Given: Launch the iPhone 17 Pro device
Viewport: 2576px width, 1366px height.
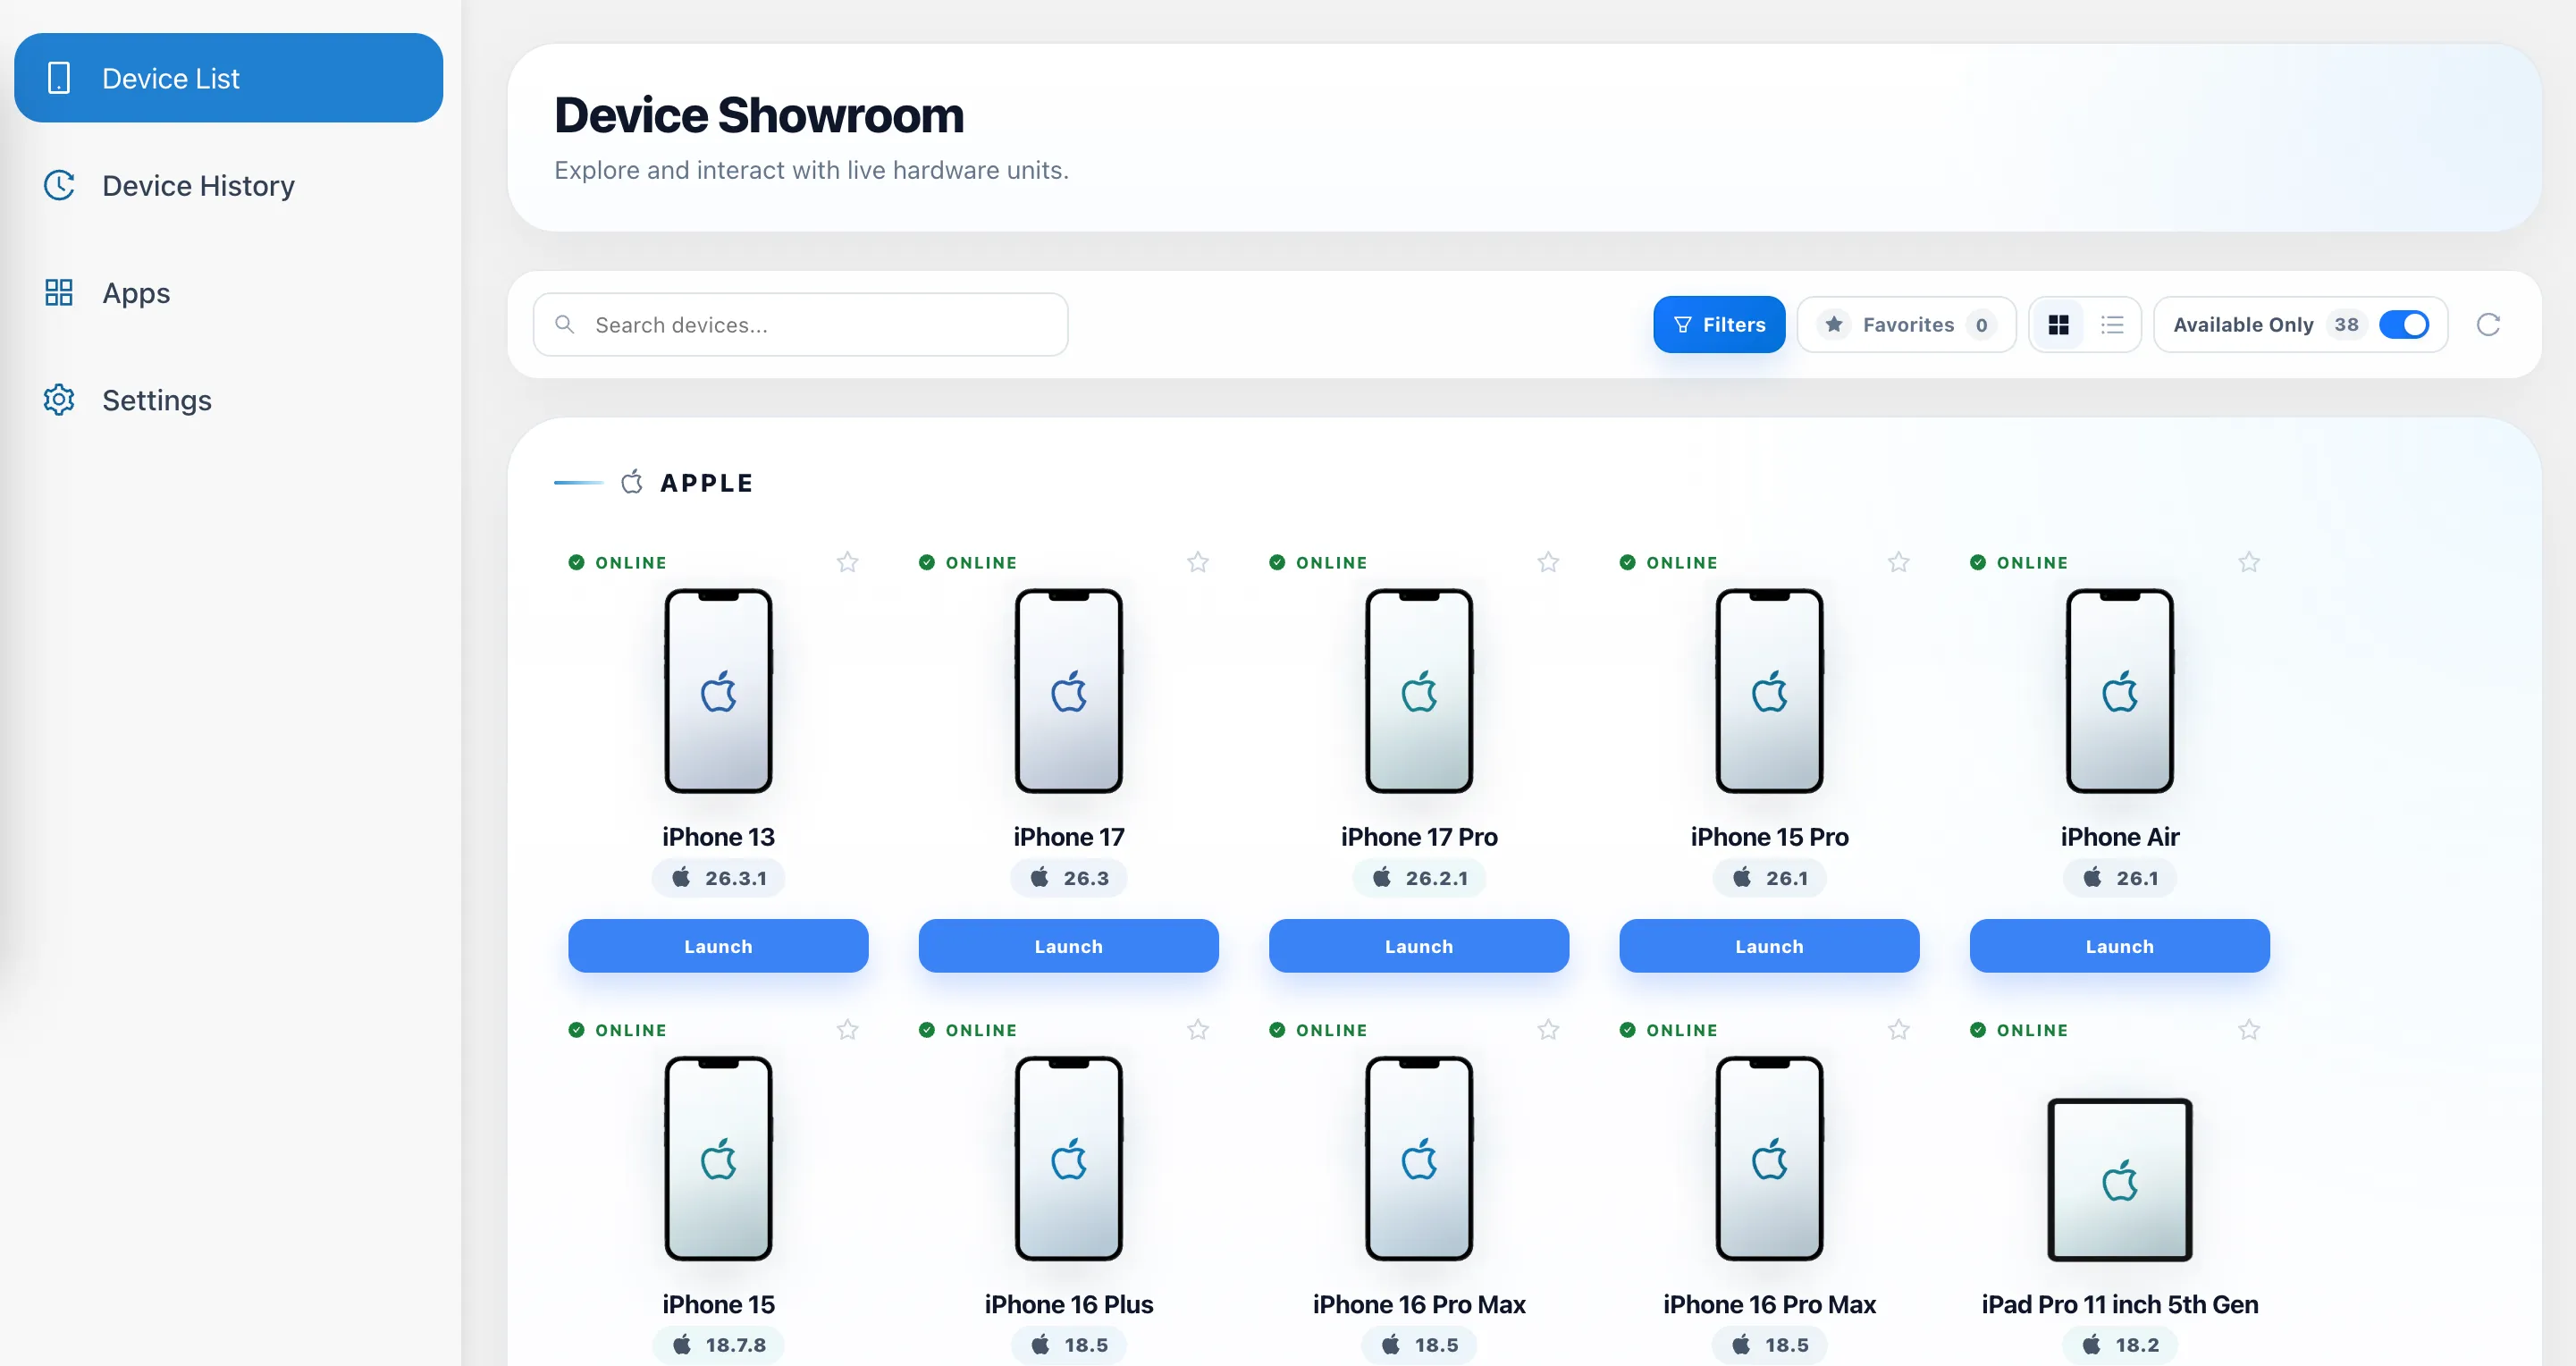Looking at the screenshot, I should tap(1419, 946).
